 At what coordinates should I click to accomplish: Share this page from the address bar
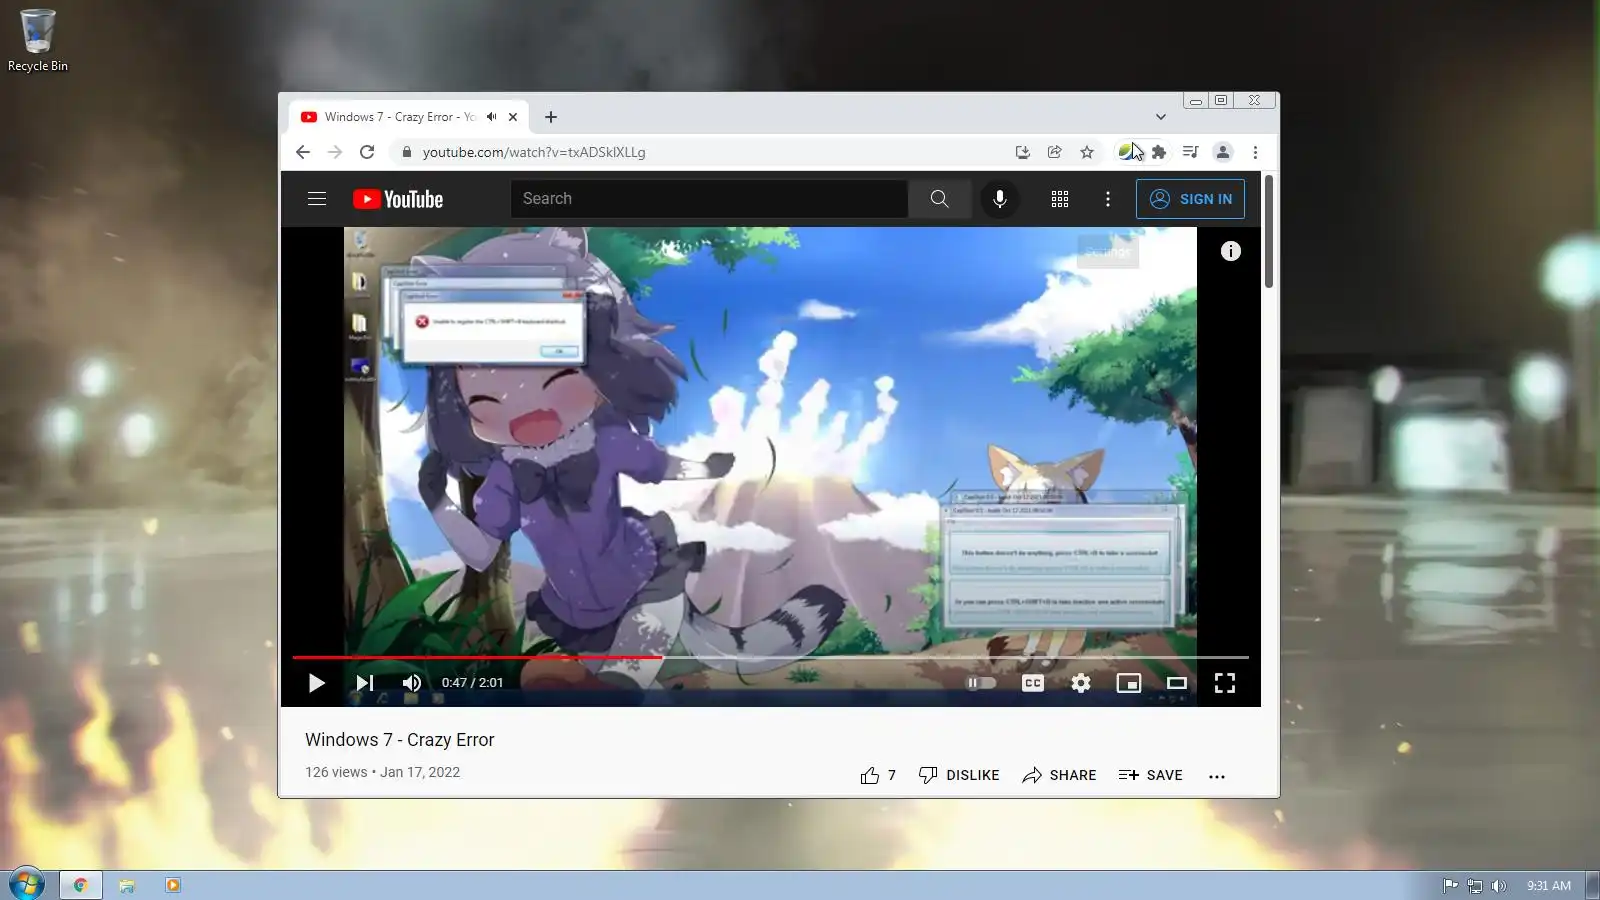click(1054, 152)
